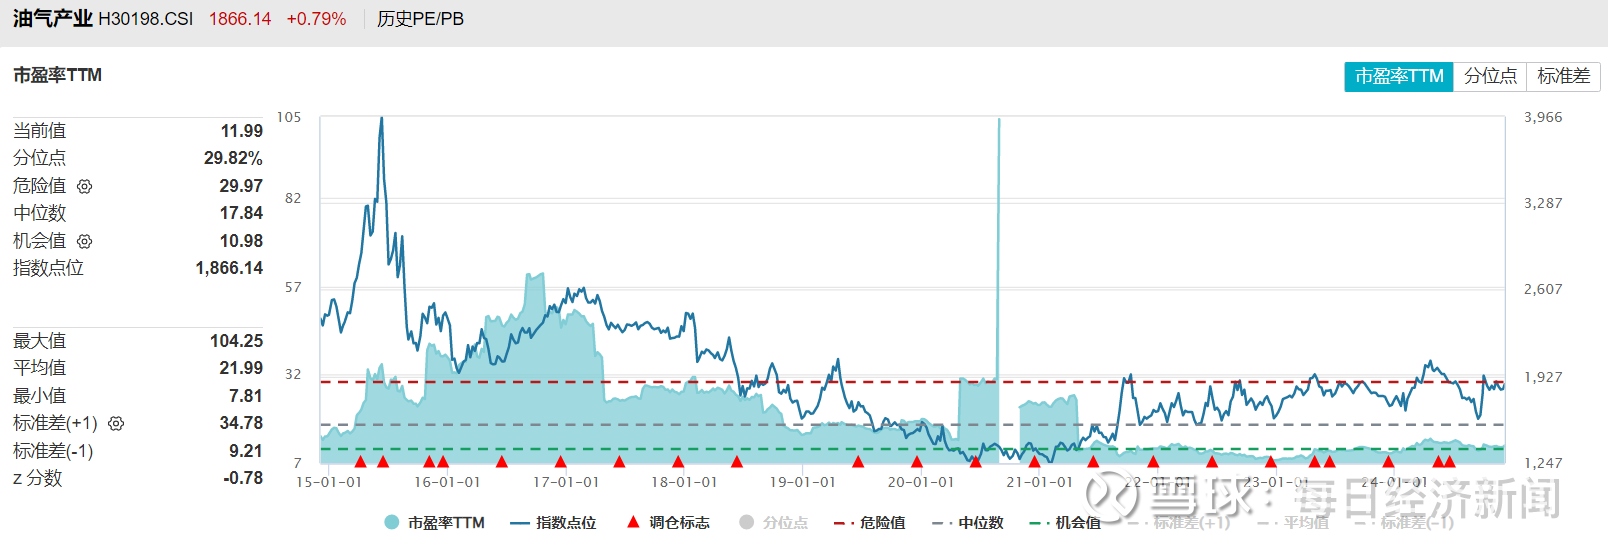Click gear icon beside 标准差(+1)
This screenshot has height=547, width=1608.
(116, 424)
